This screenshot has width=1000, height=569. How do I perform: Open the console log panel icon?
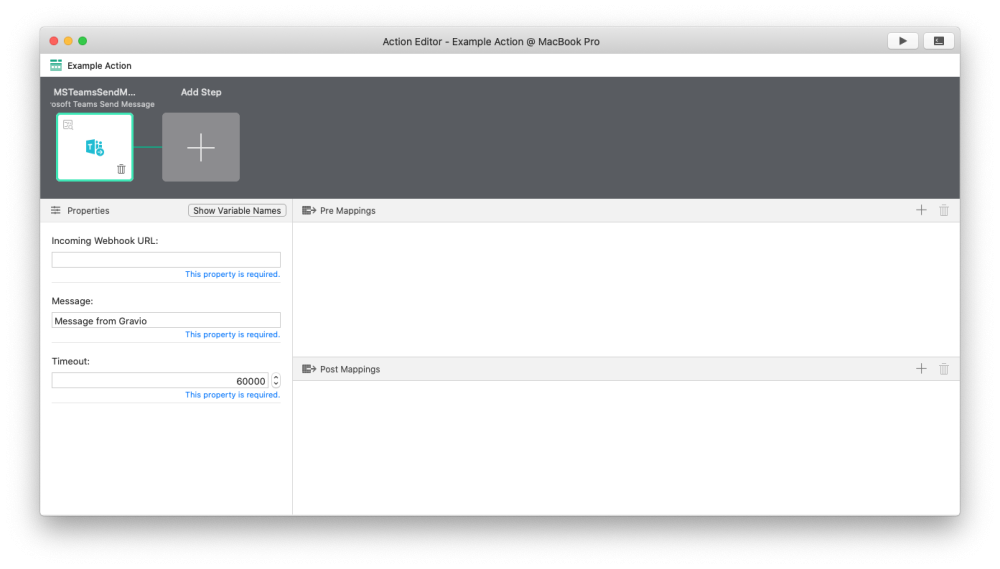tap(939, 41)
